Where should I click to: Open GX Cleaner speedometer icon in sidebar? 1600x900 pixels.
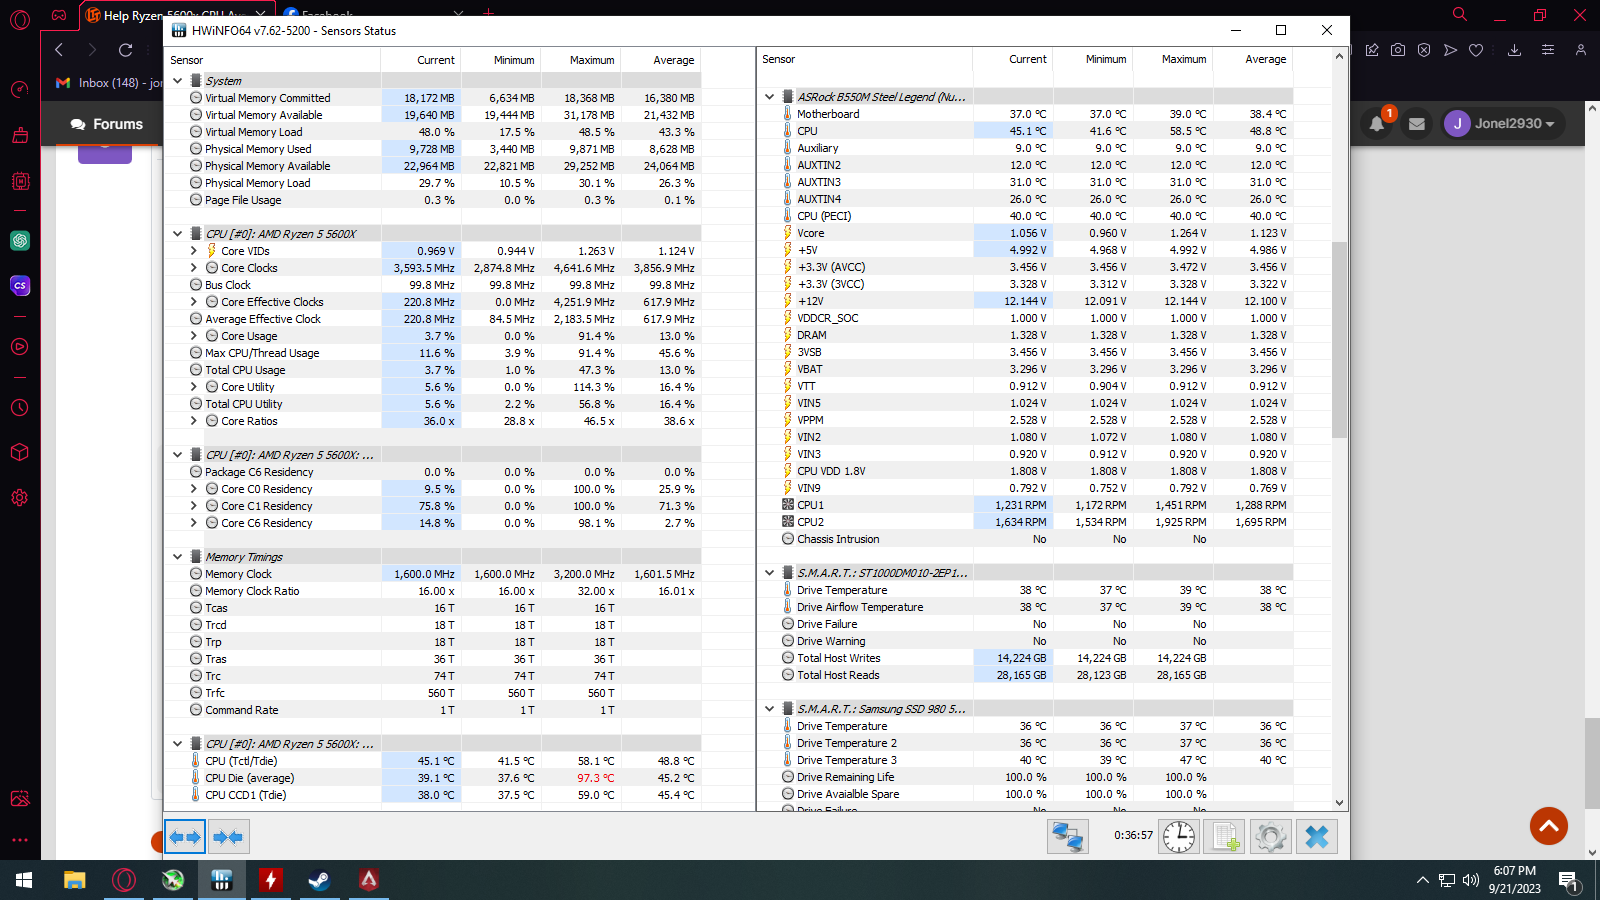click(20, 90)
